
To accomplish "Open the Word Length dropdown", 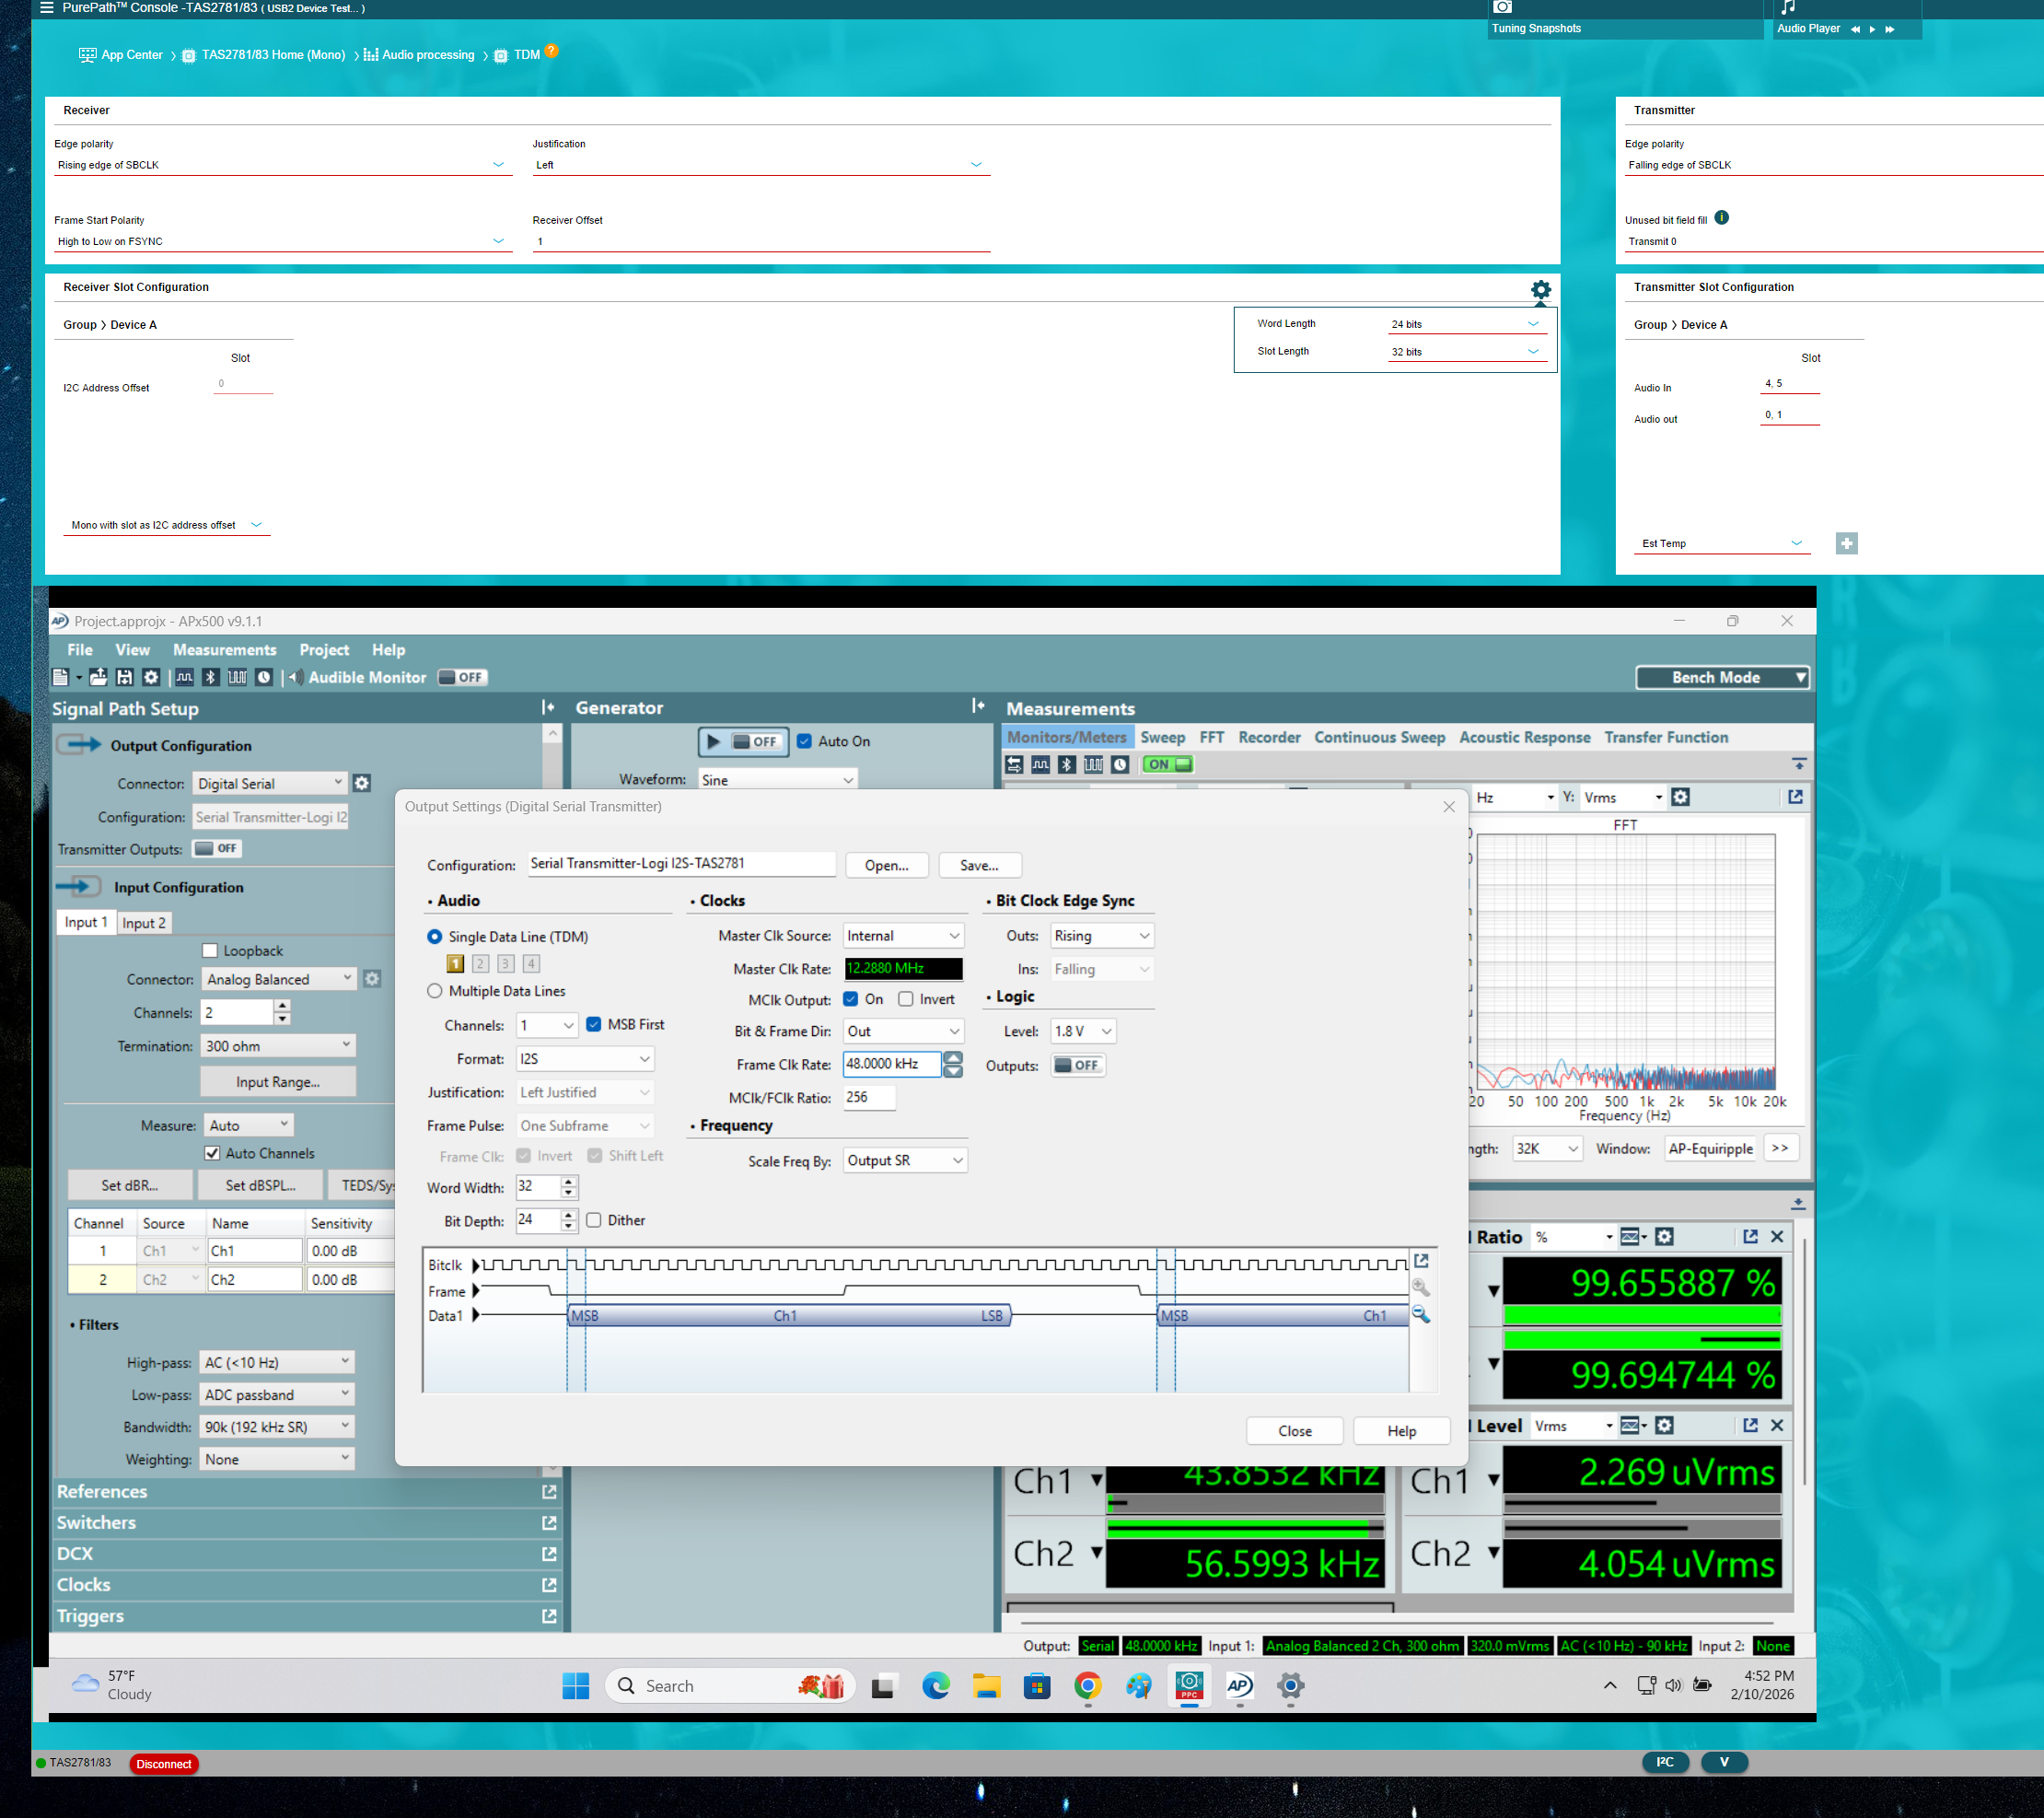I will coord(1468,324).
